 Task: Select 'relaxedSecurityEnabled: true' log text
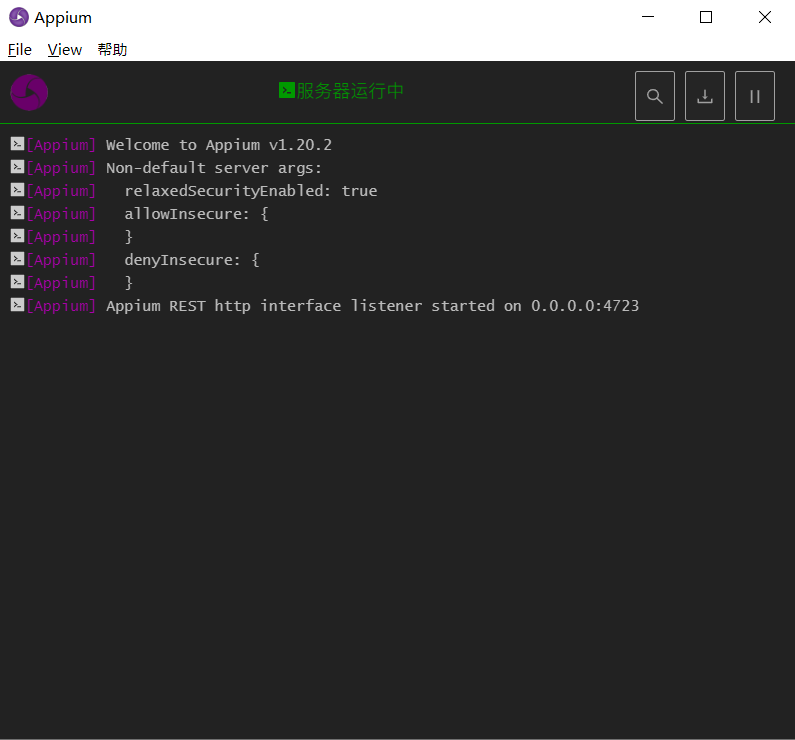(x=251, y=191)
